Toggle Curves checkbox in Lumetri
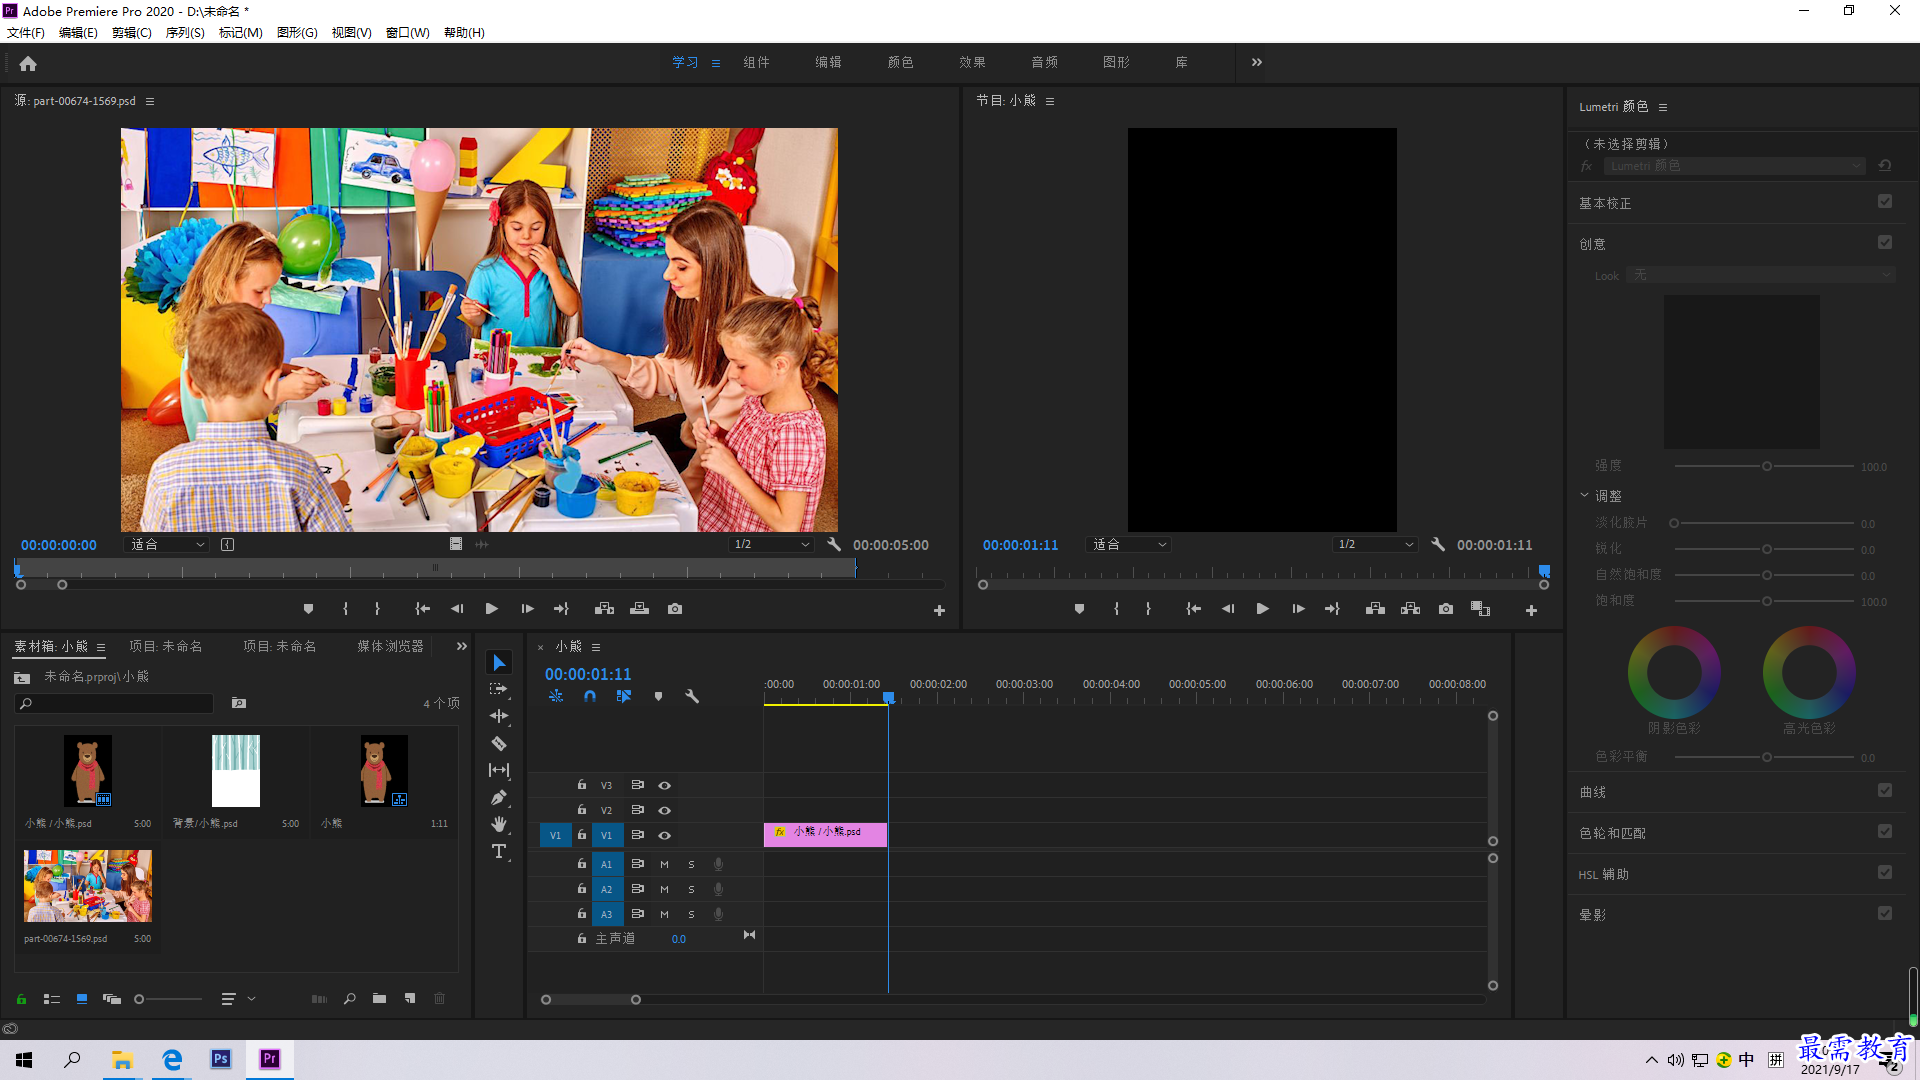This screenshot has width=1920, height=1080. click(x=1885, y=790)
